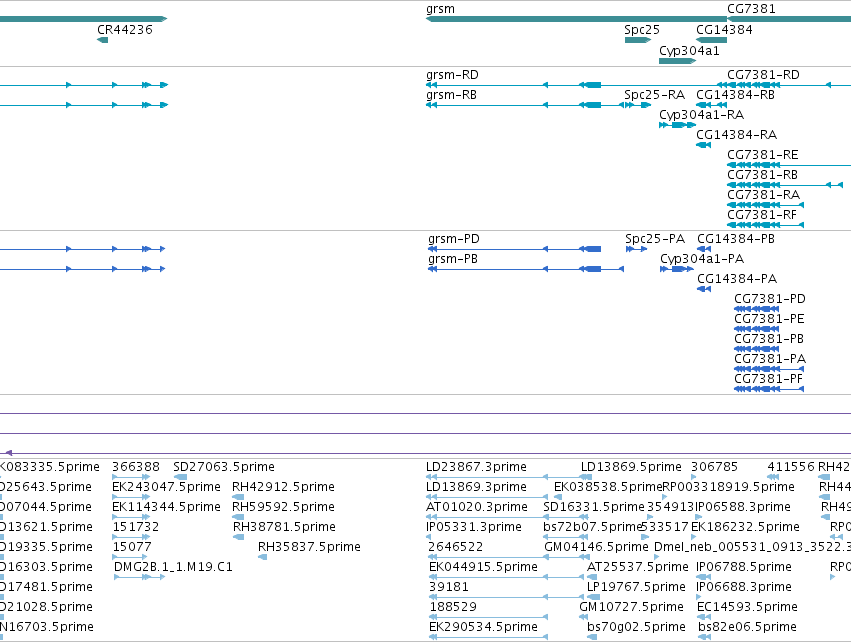Open the Spc25-PA protein label
Screen dimensions: 851x642
click(x=655, y=239)
